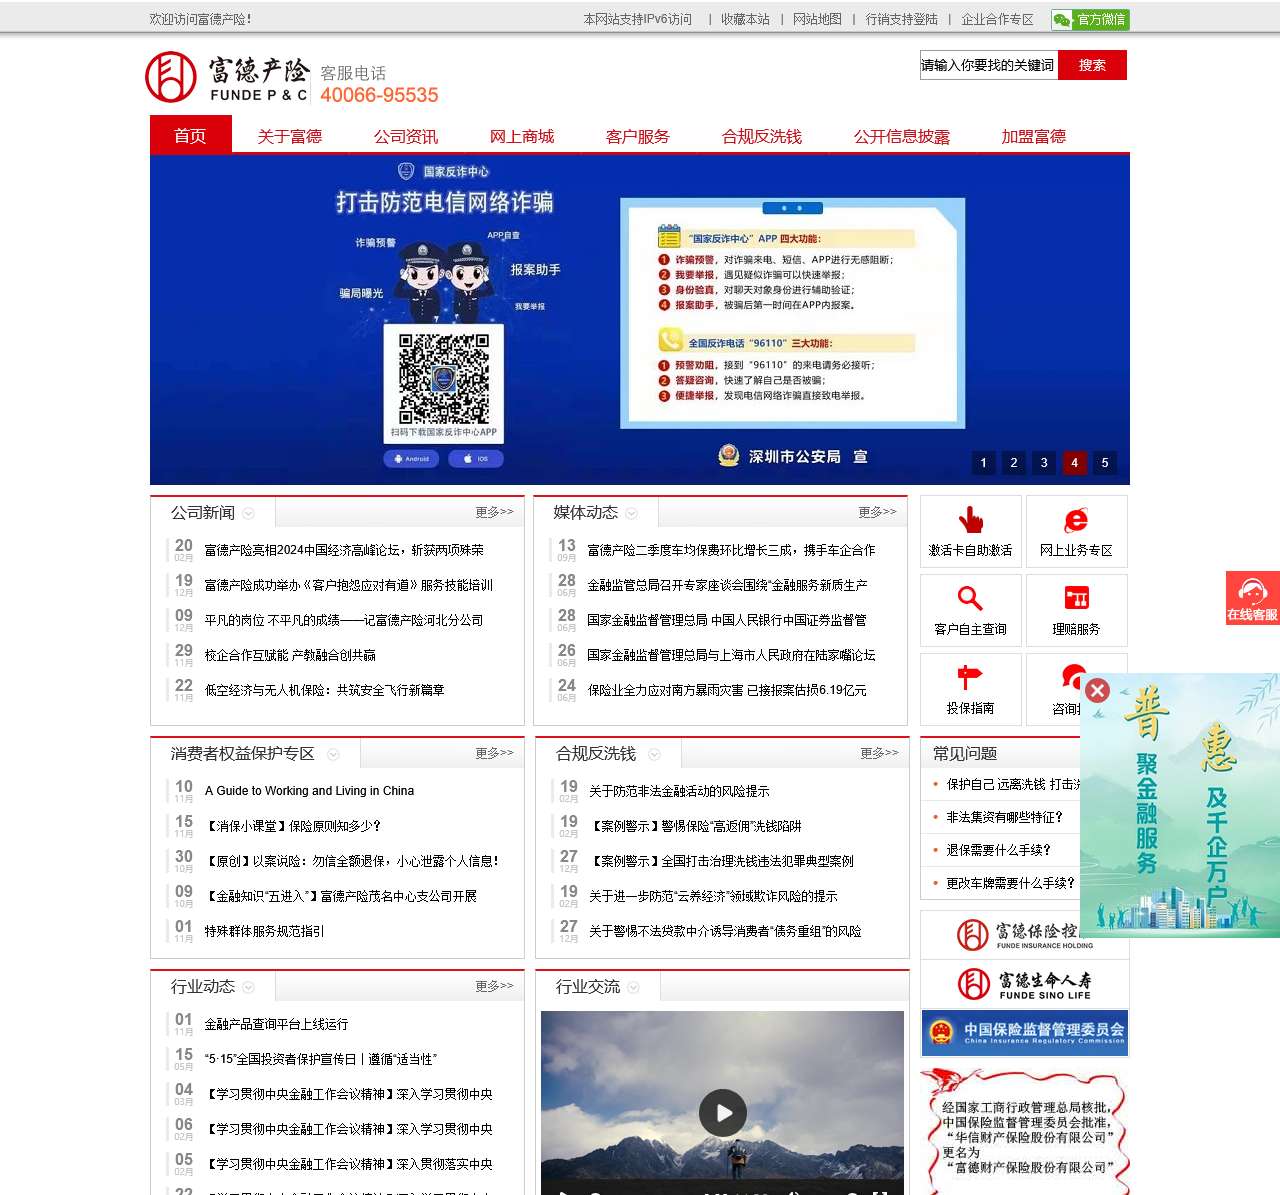Image resolution: width=1280 pixels, height=1195 pixels.
Task: Close the floating 普惠 advertisement
Action: pyautogui.click(x=1097, y=690)
